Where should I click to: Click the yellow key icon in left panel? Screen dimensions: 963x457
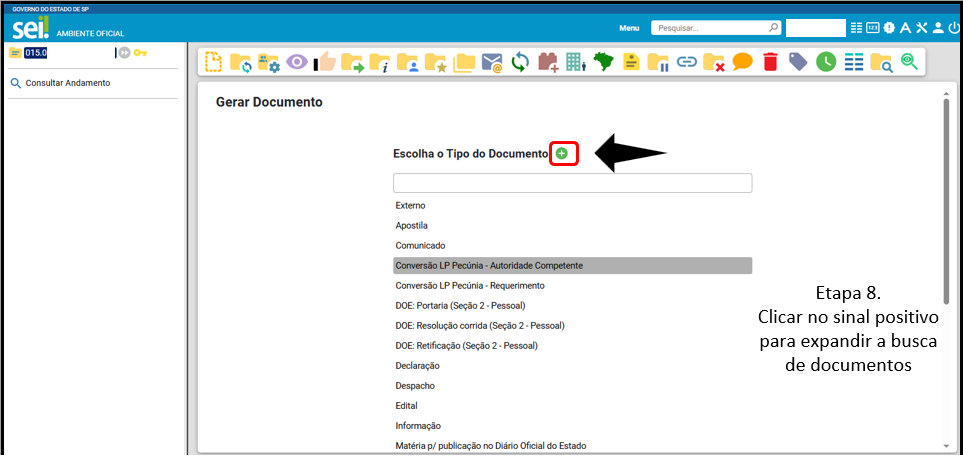pos(141,52)
